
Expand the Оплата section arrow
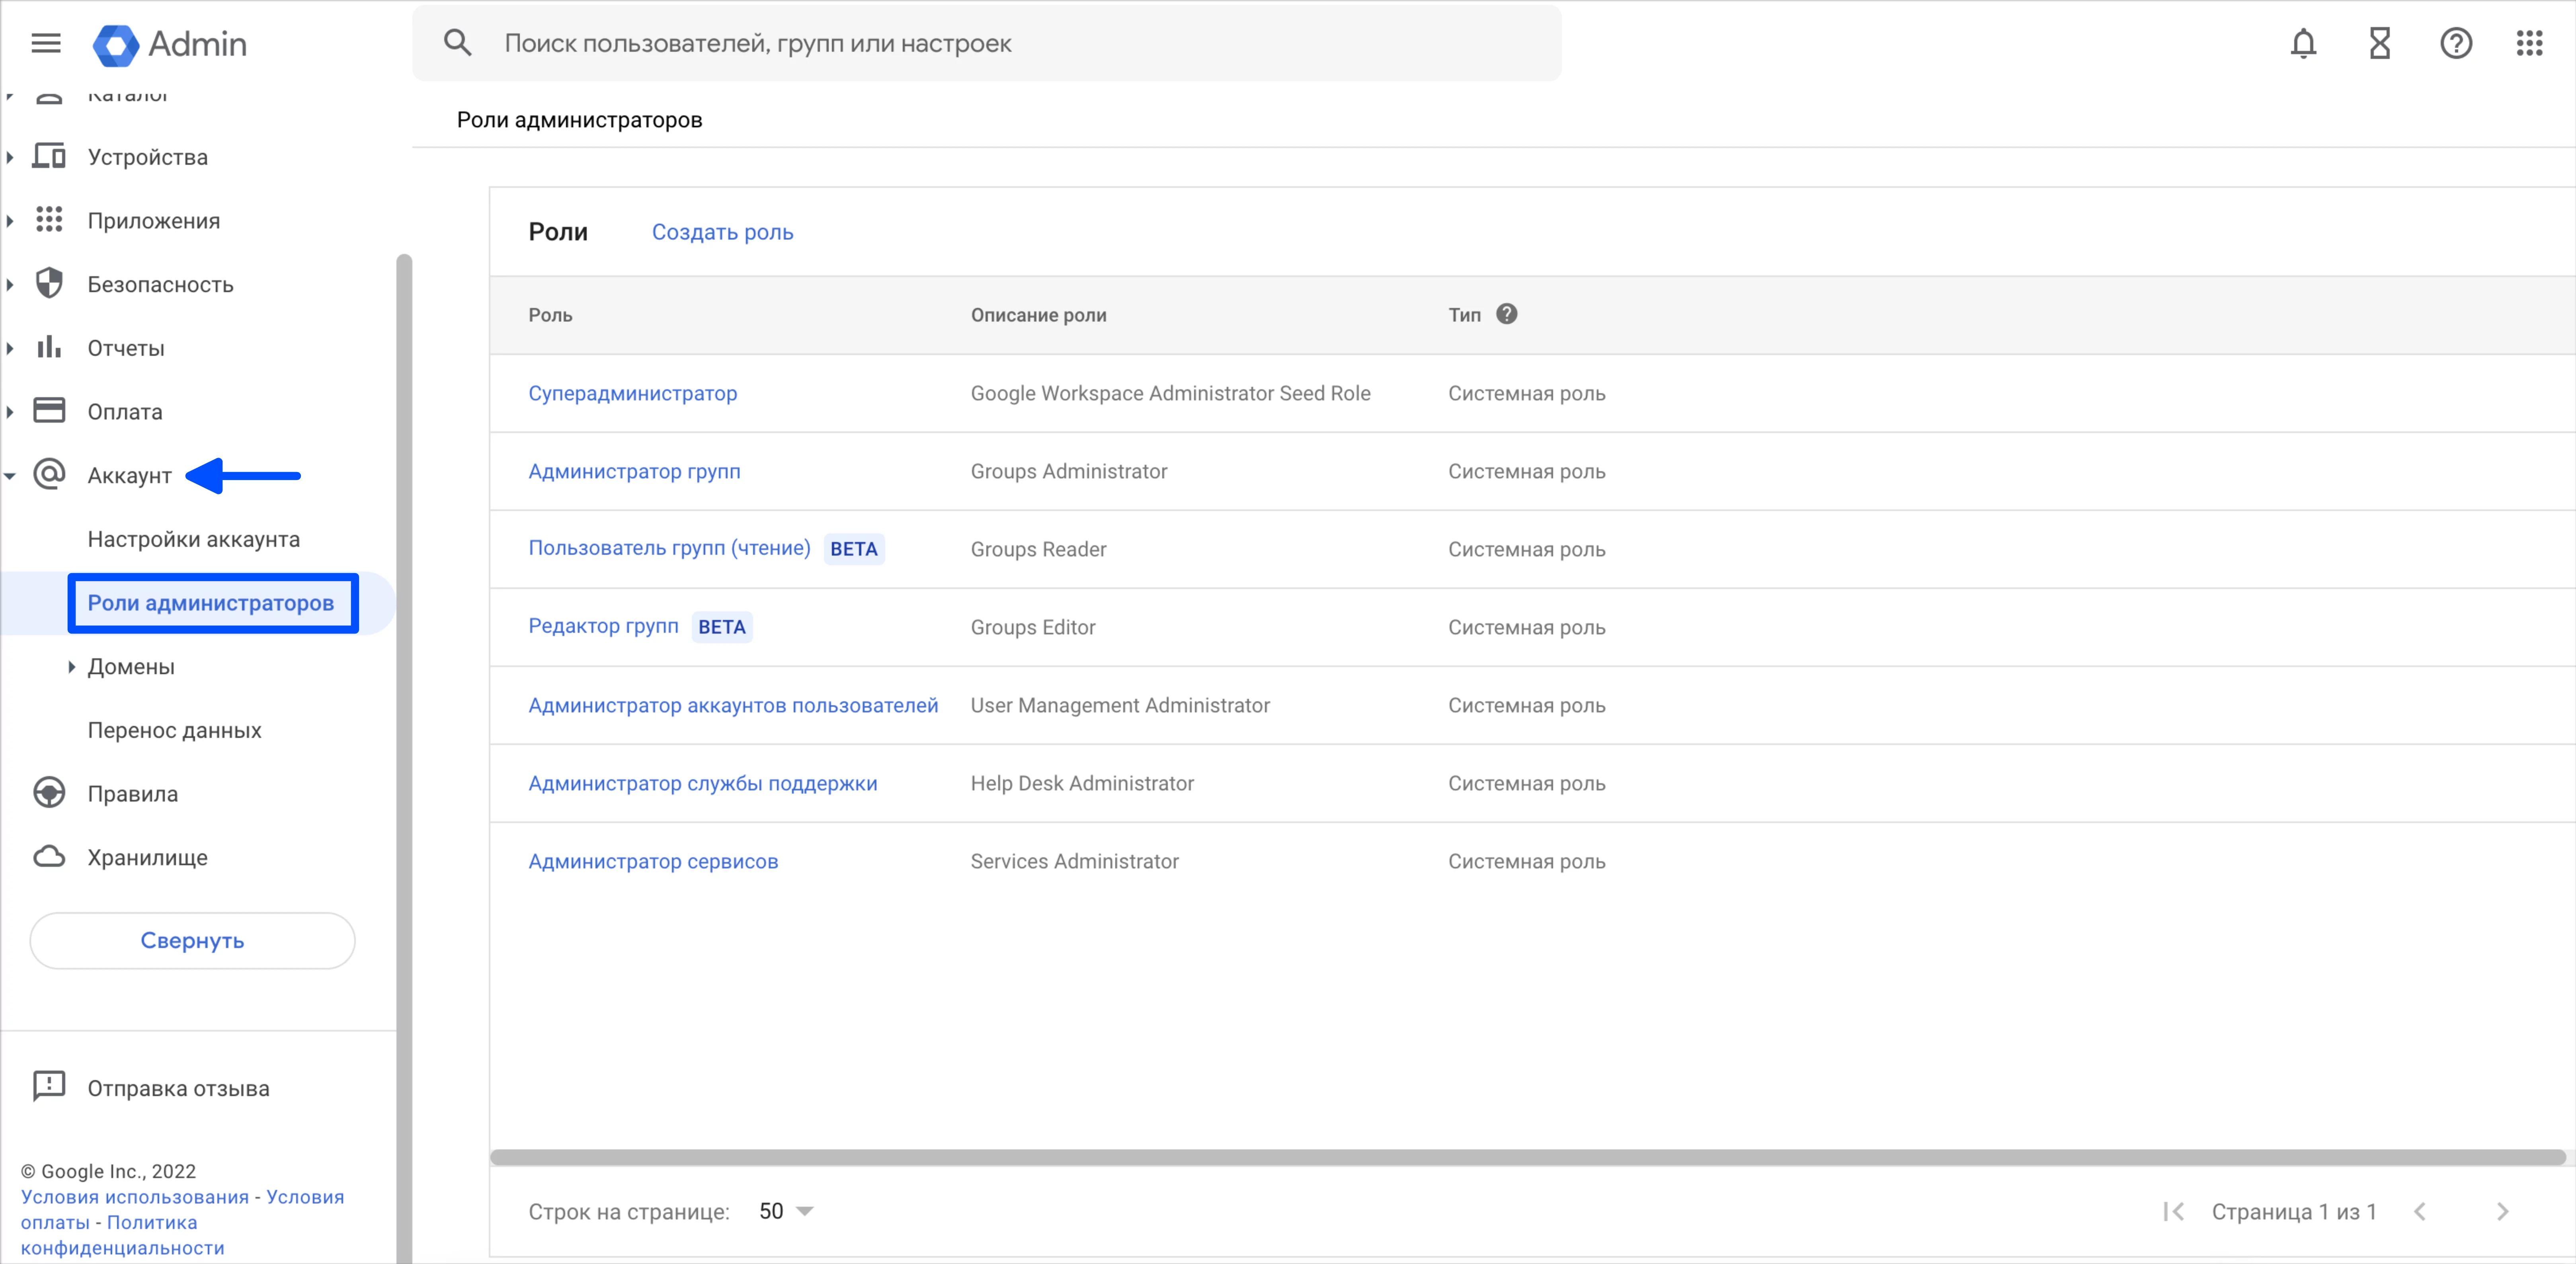point(10,412)
